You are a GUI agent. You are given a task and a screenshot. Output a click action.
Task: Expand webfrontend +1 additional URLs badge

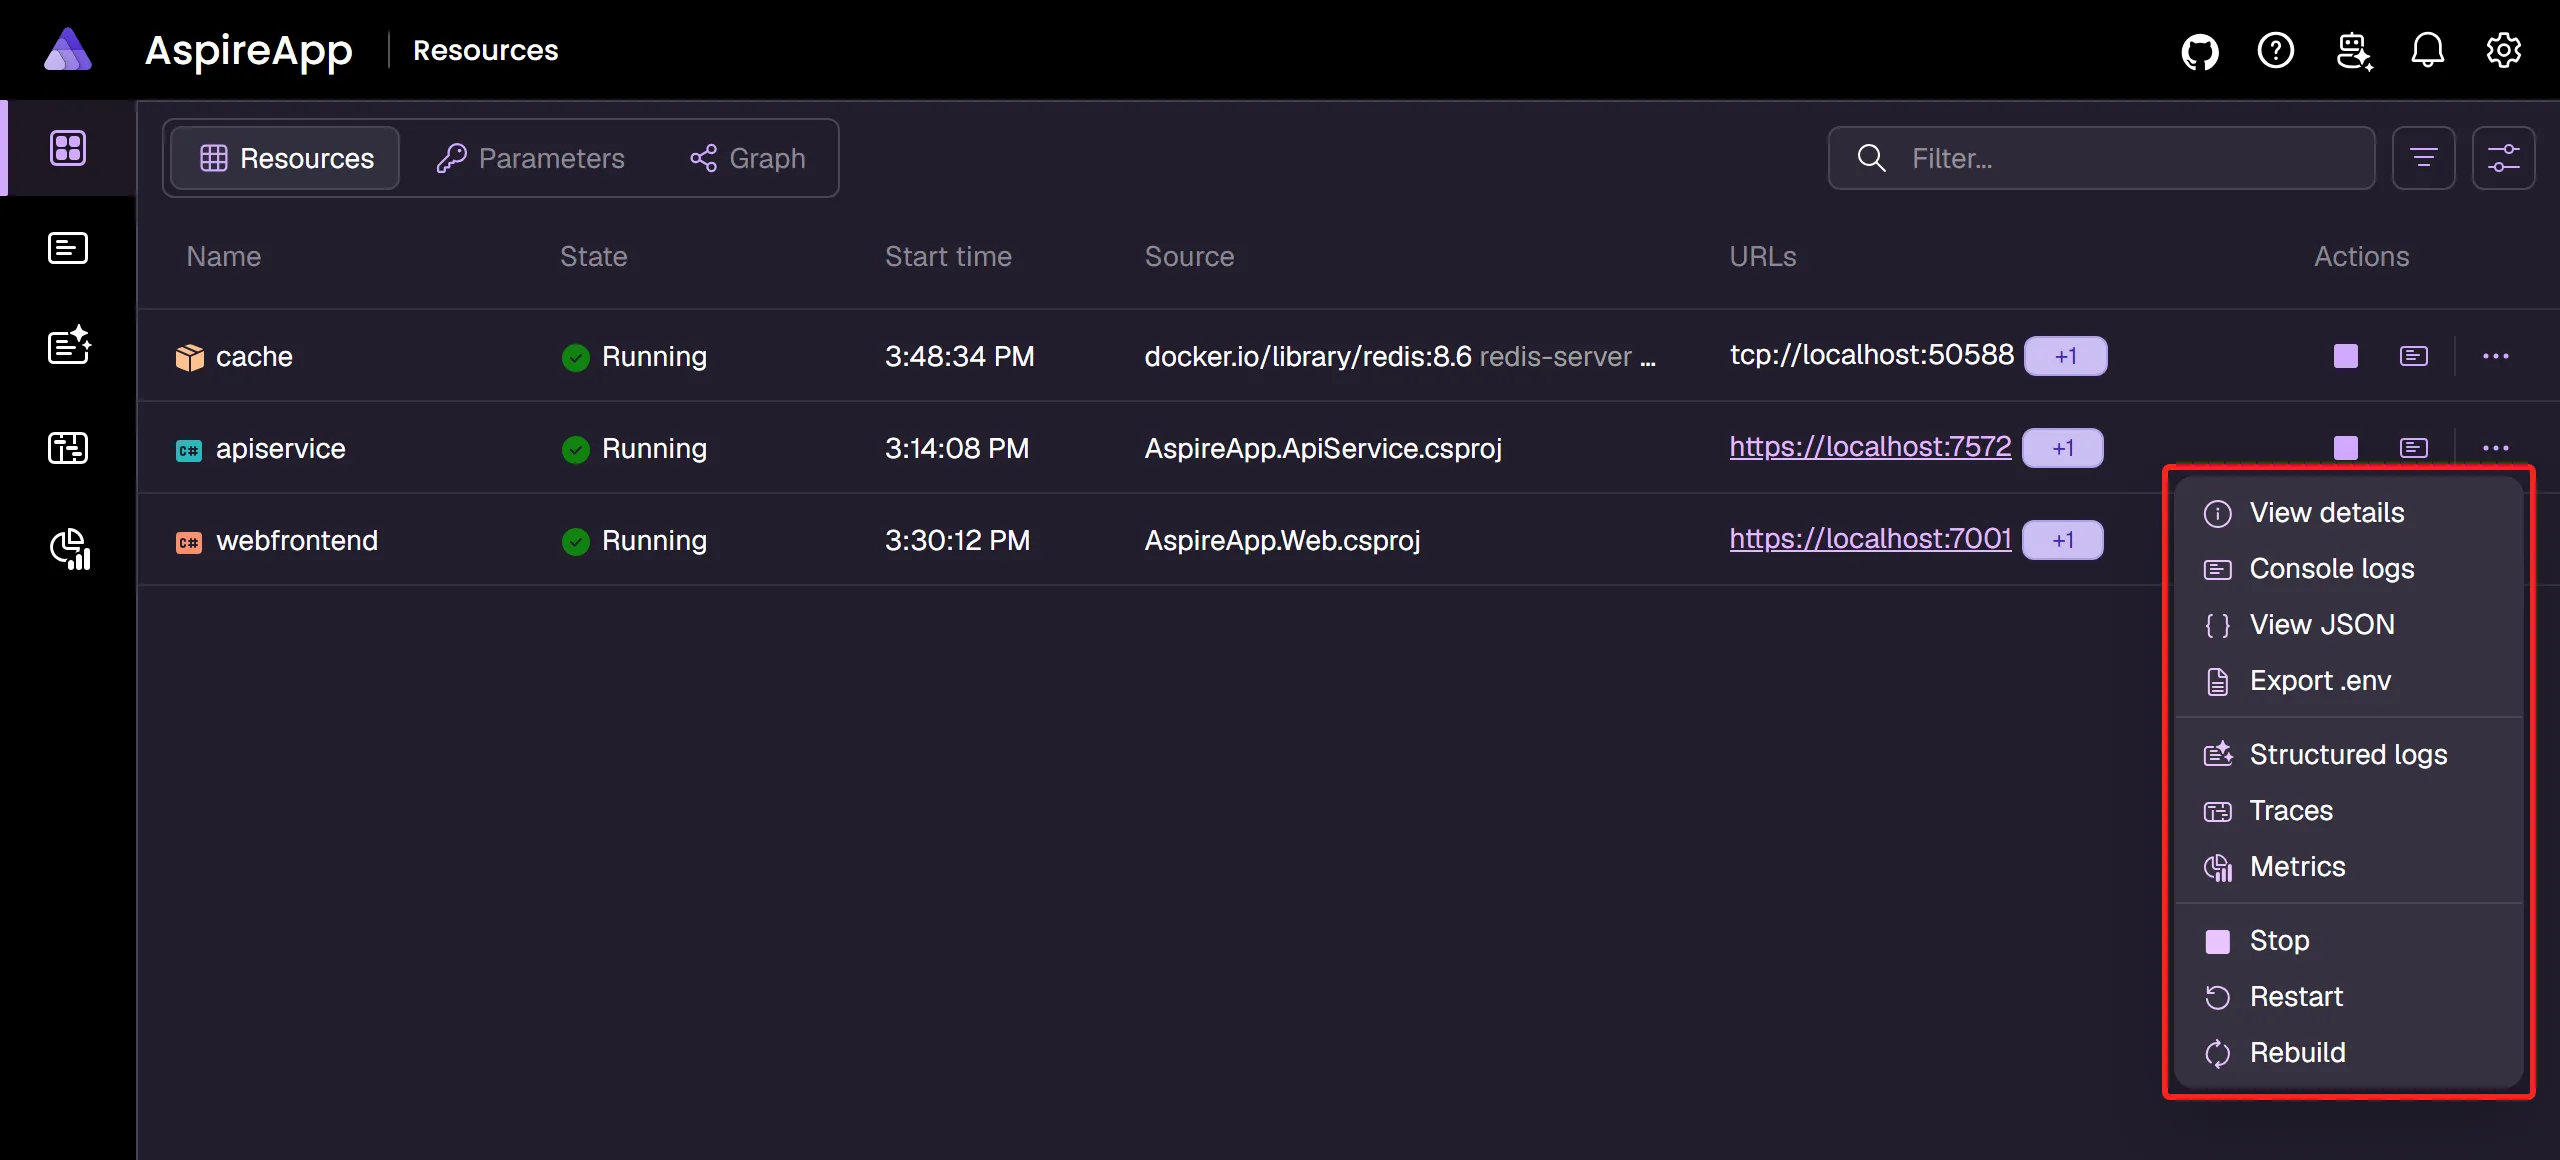point(2062,540)
